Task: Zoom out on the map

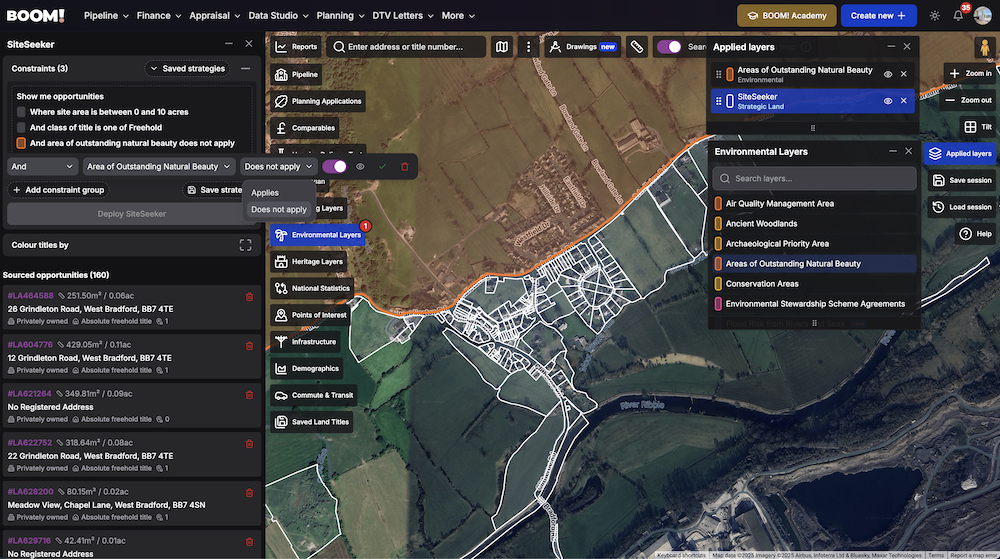Action: point(968,100)
